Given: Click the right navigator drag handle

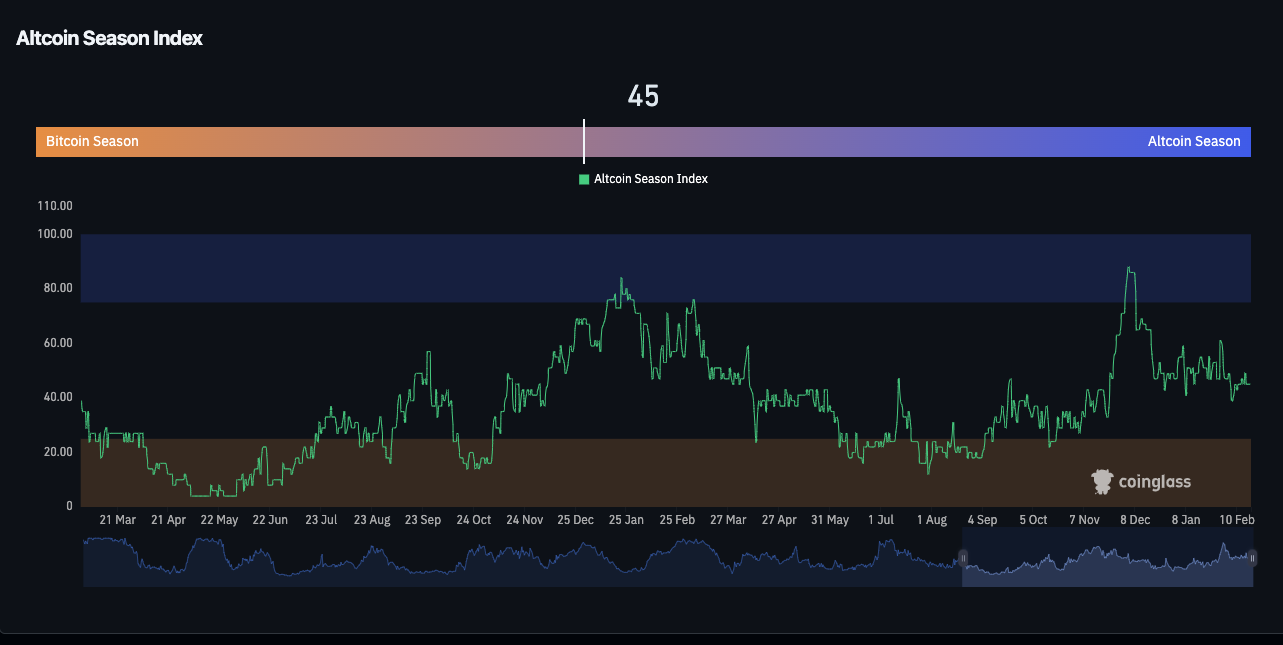Looking at the screenshot, I should click(x=1252, y=557).
